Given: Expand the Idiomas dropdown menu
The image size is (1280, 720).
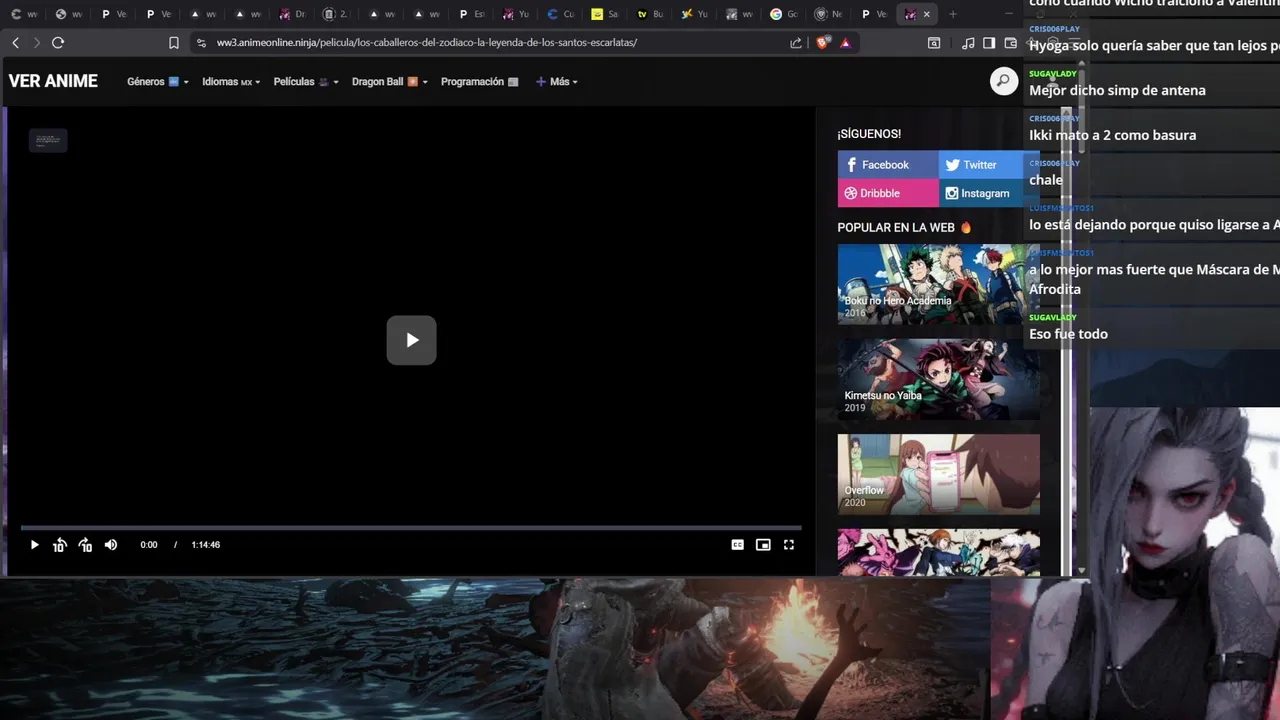Looking at the screenshot, I should [x=231, y=82].
